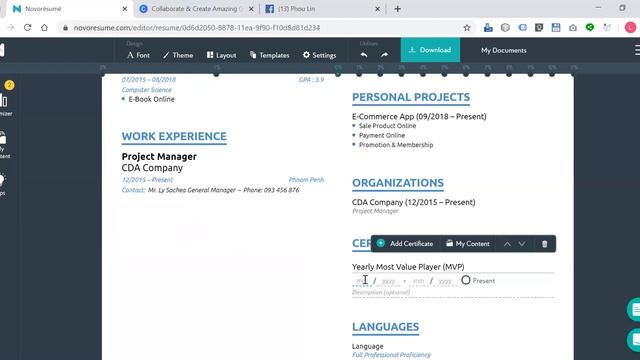Close the Facebook browser tab
This screenshot has height=360, width=640.
coord(378,9)
